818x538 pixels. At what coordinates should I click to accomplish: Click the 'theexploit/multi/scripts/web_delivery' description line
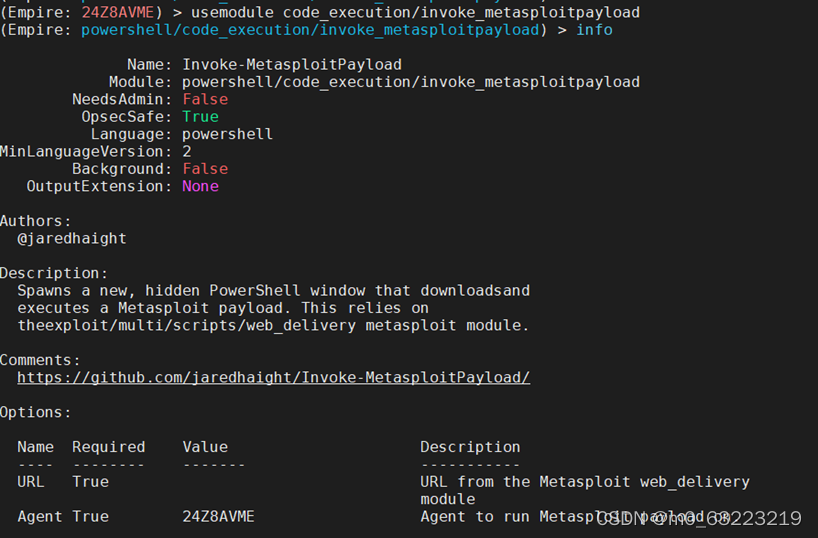tap(273, 325)
